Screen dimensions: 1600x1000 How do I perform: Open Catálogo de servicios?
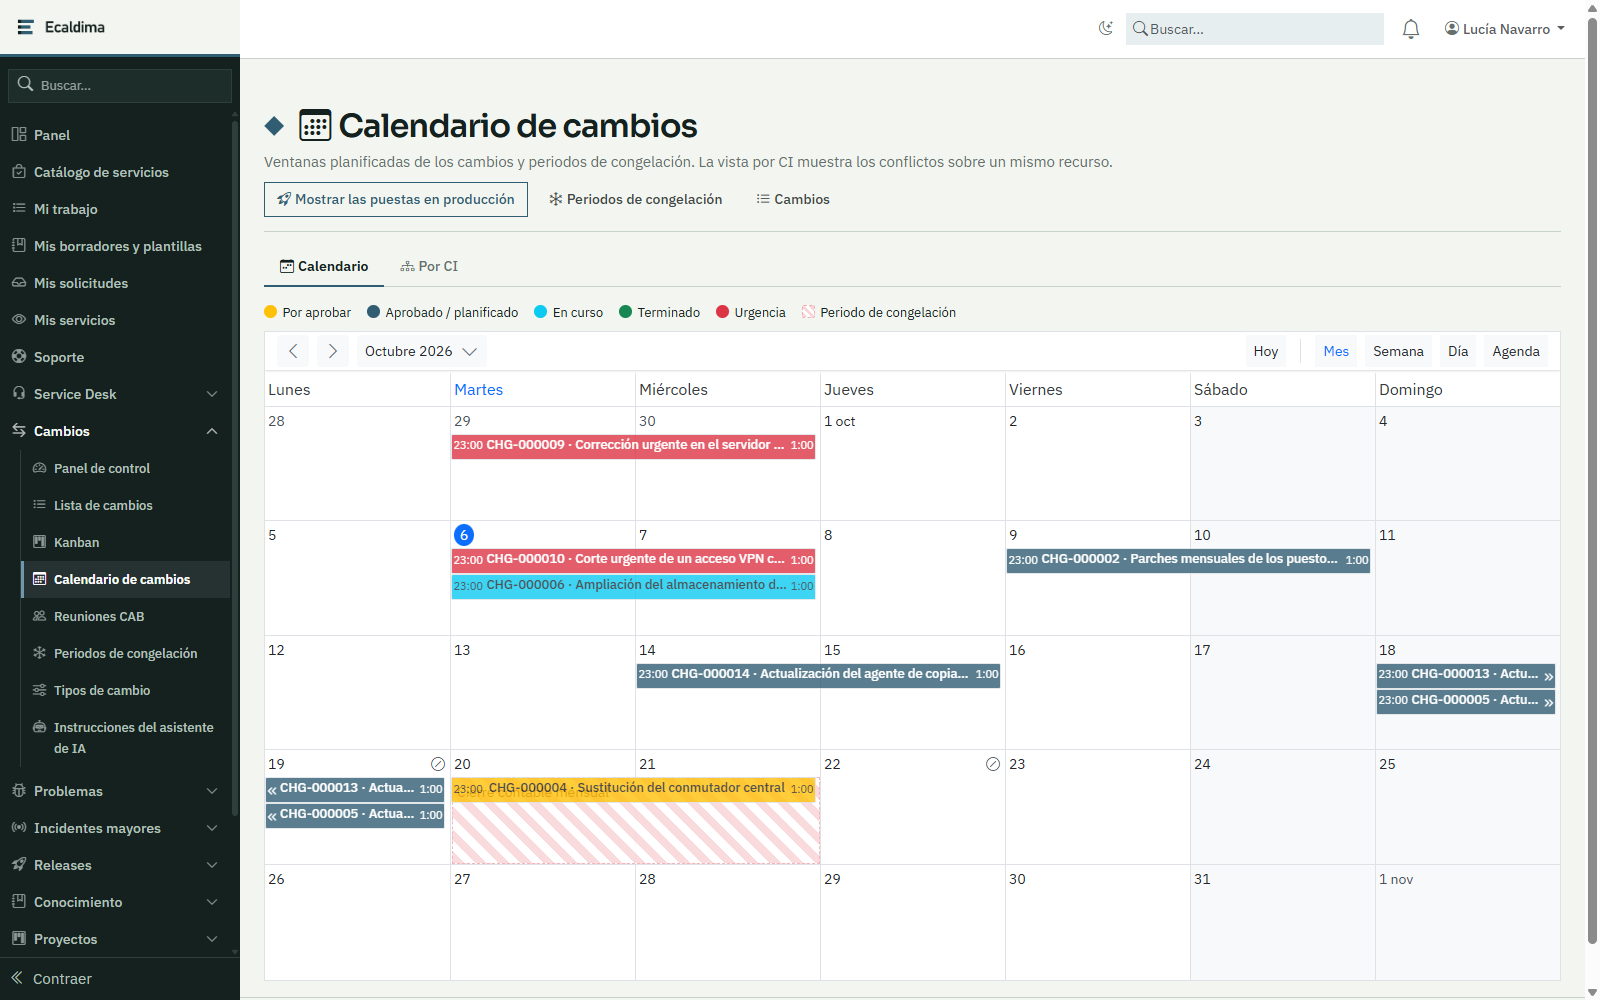point(120,172)
